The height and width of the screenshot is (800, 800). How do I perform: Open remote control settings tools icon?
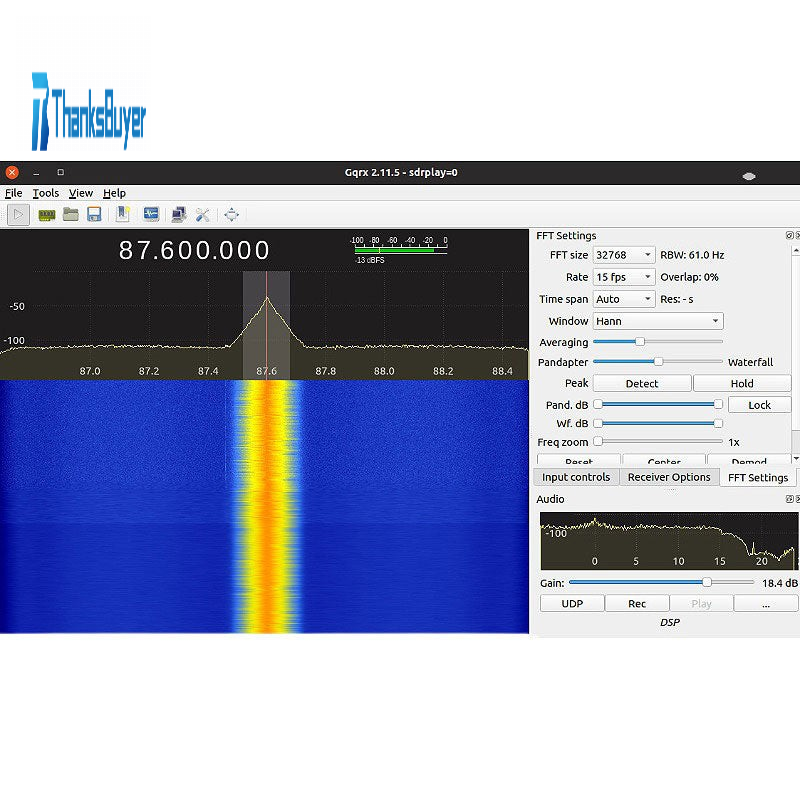click(x=203, y=214)
